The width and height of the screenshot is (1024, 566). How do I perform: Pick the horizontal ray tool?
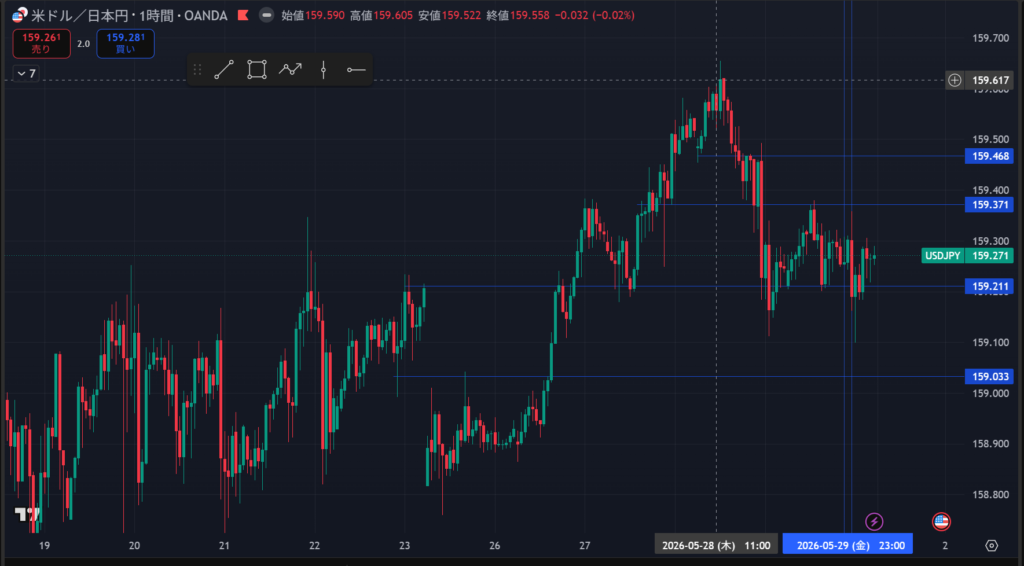click(x=356, y=70)
